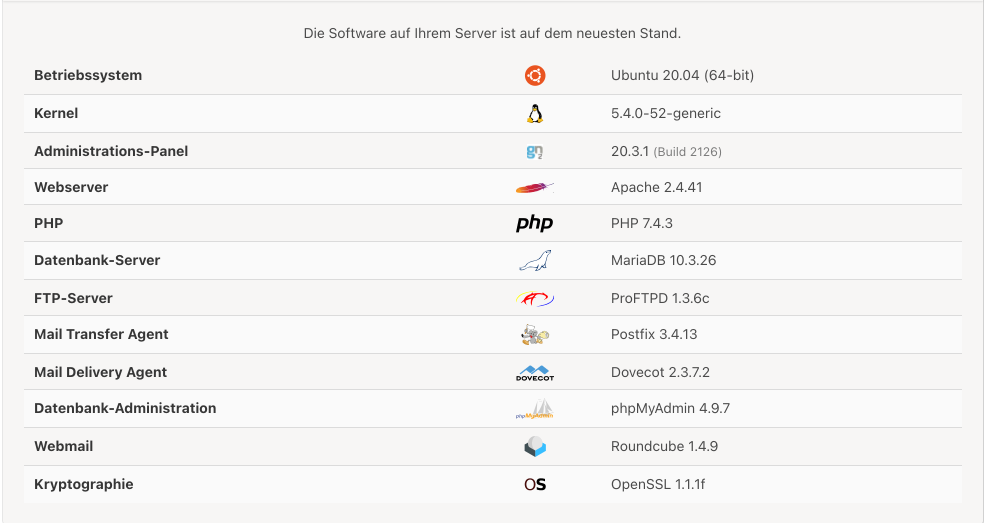The height and width of the screenshot is (523, 984).
Task: Click the Kernel version 5.4.0-52-generic
Action: coord(666,114)
